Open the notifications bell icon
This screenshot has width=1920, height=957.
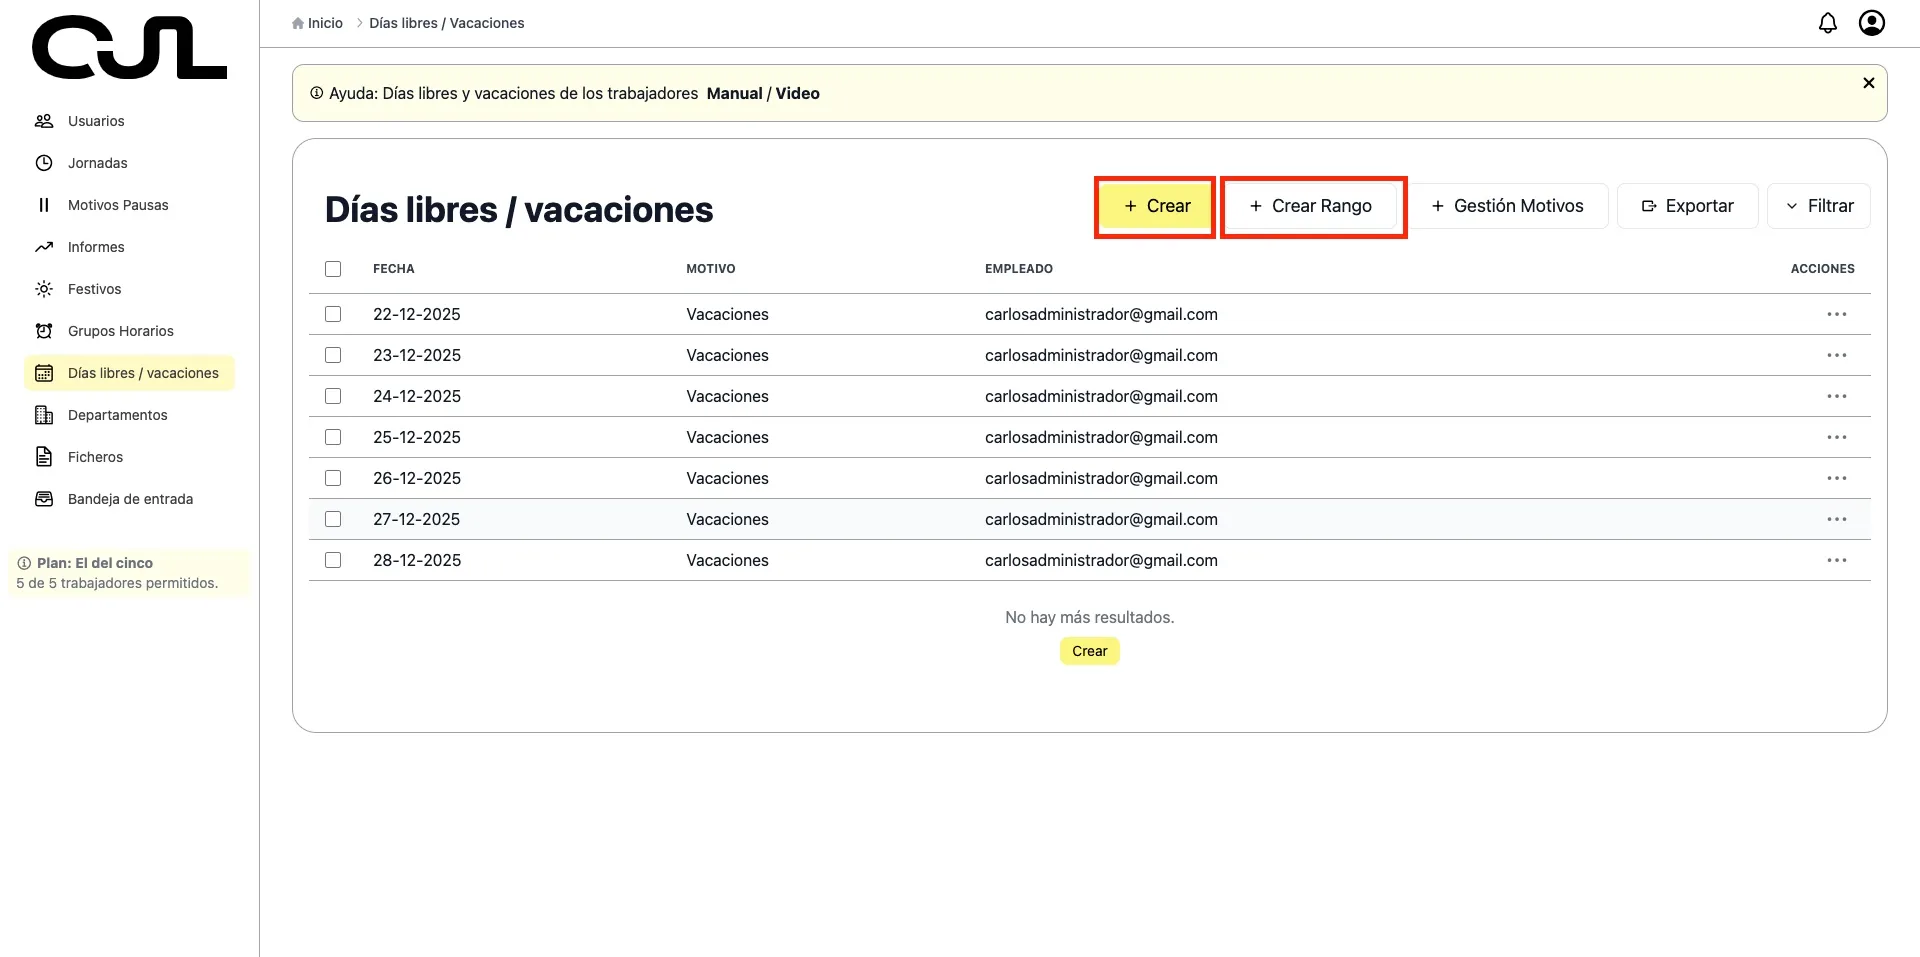1827,23
